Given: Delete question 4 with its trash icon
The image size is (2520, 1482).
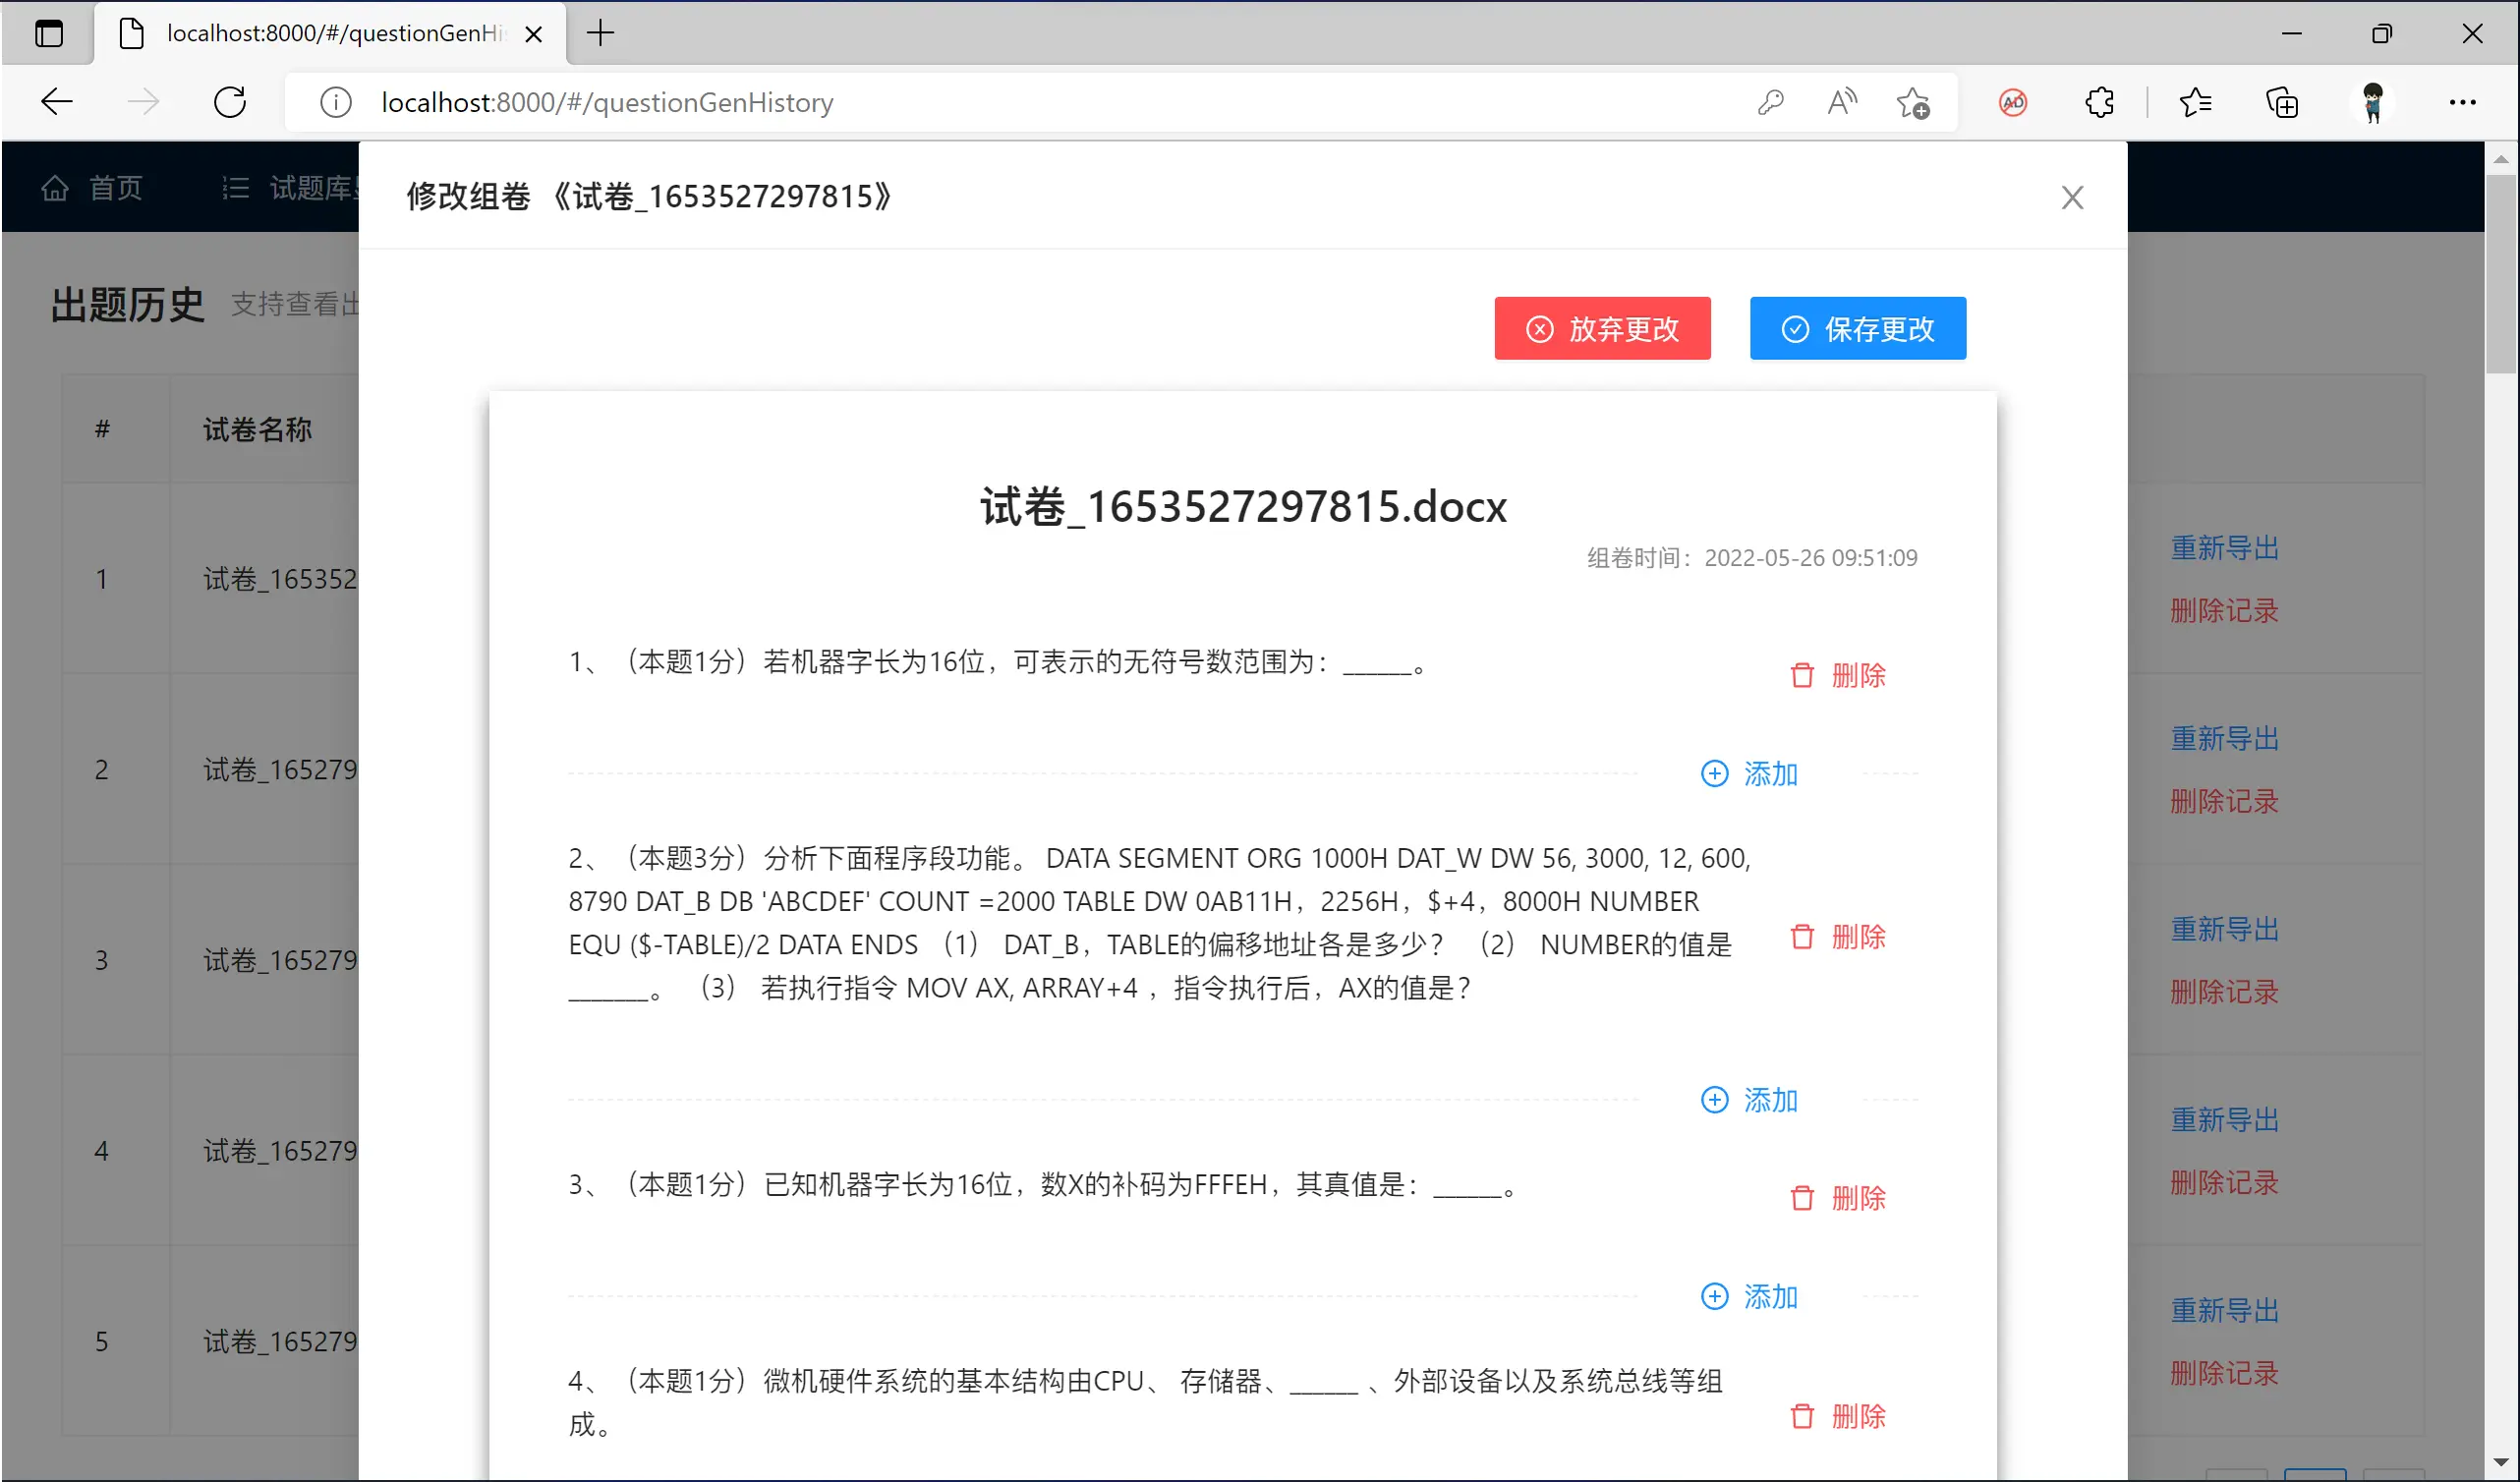Looking at the screenshot, I should click(1803, 1416).
